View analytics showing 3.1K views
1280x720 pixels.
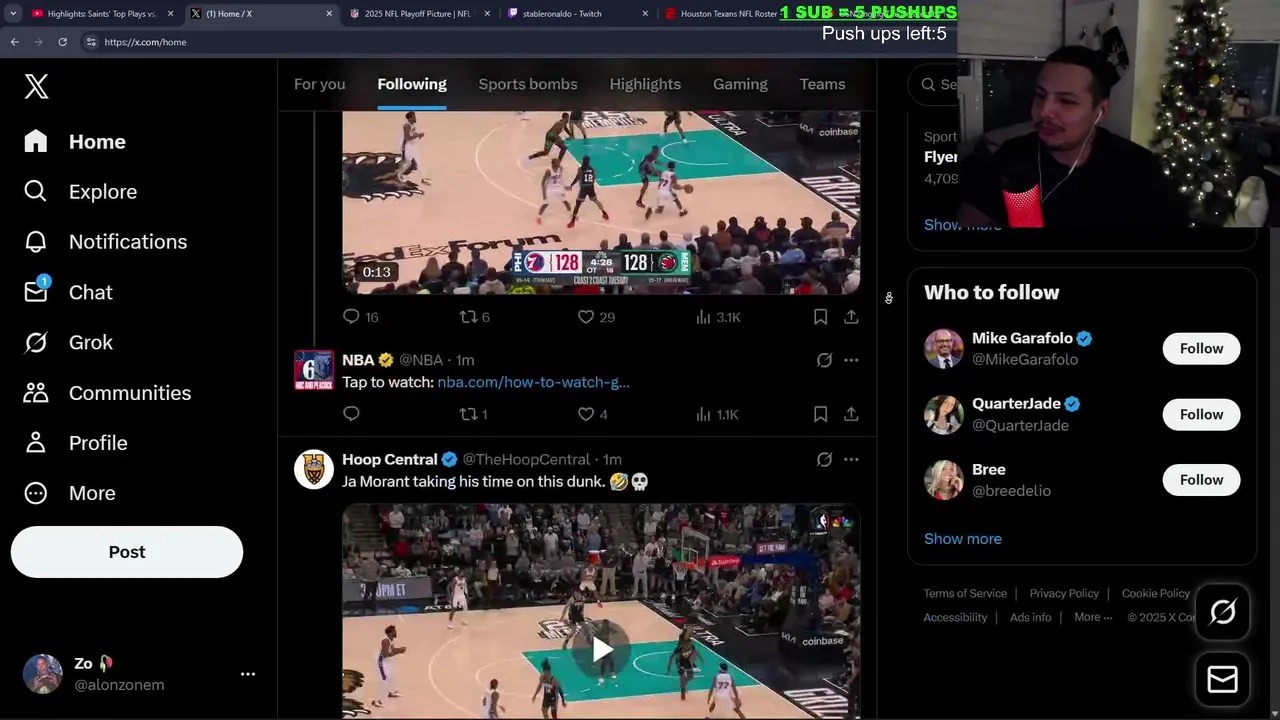click(x=717, y=317)
